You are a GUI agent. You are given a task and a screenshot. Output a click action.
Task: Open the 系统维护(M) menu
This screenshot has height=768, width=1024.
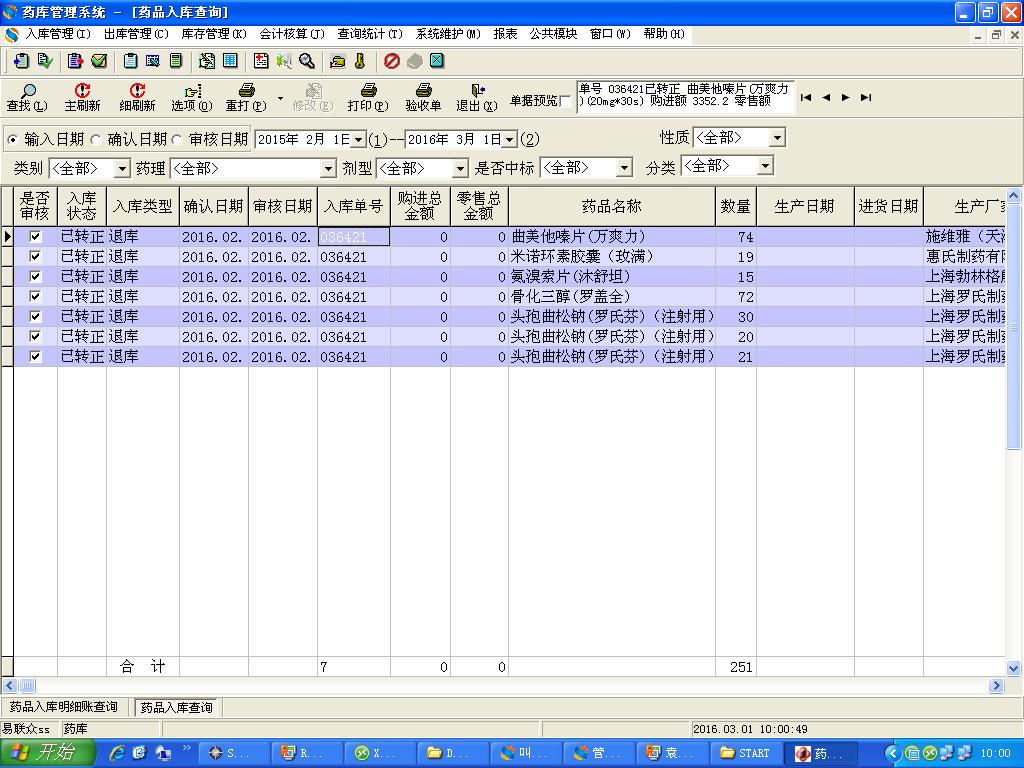point(448,34)
